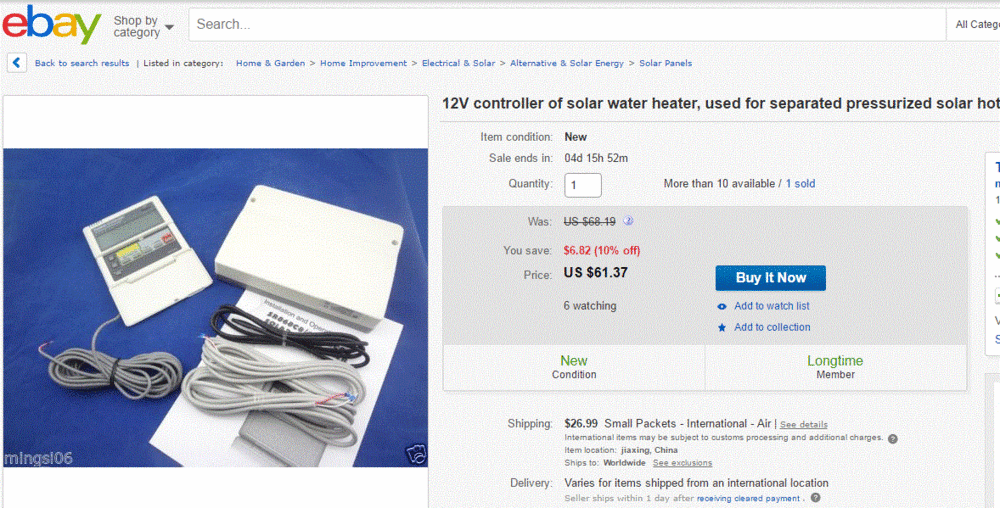Open the Home & Garden breadcrumb
The height and width of the screenshot is (508, 1000).
point(270,63)
